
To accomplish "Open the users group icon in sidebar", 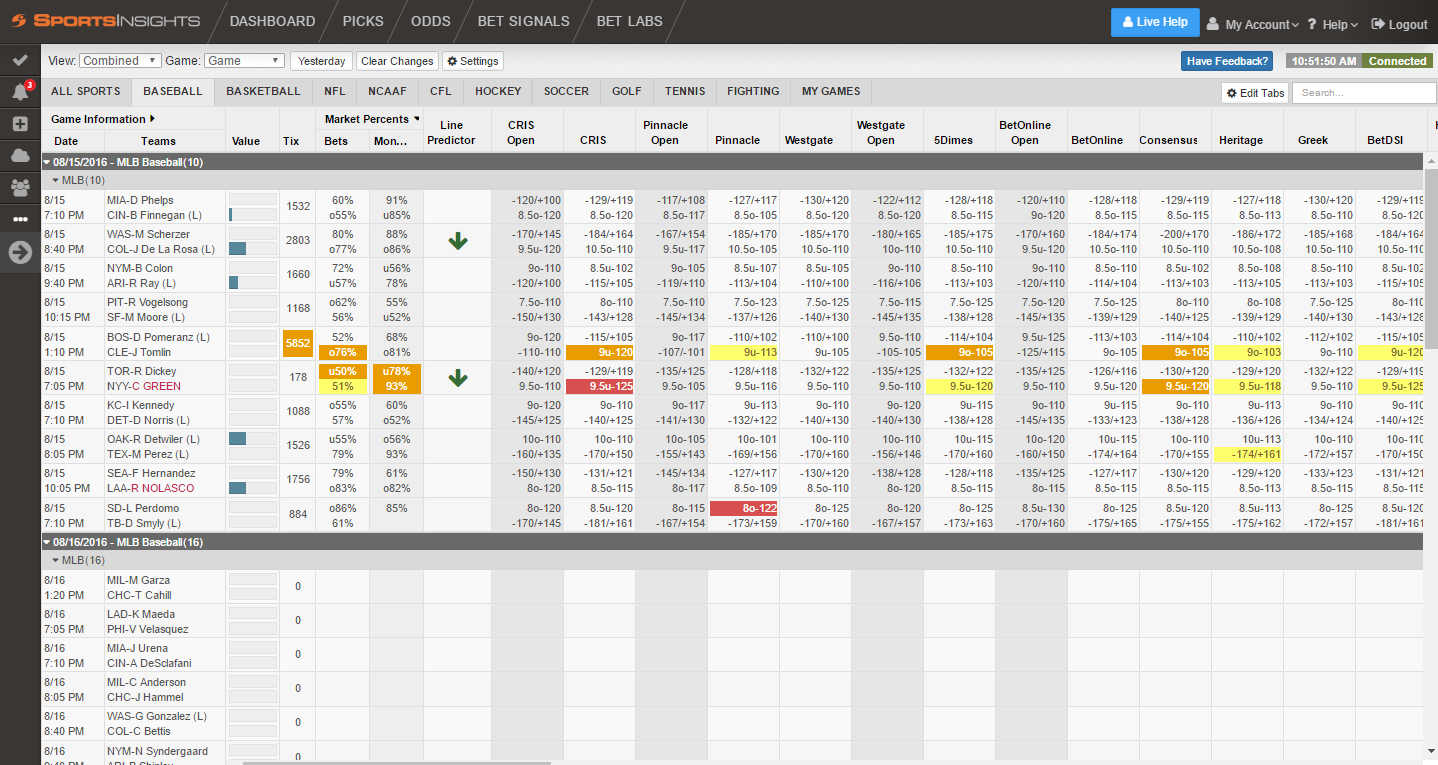I will [20, 187].
